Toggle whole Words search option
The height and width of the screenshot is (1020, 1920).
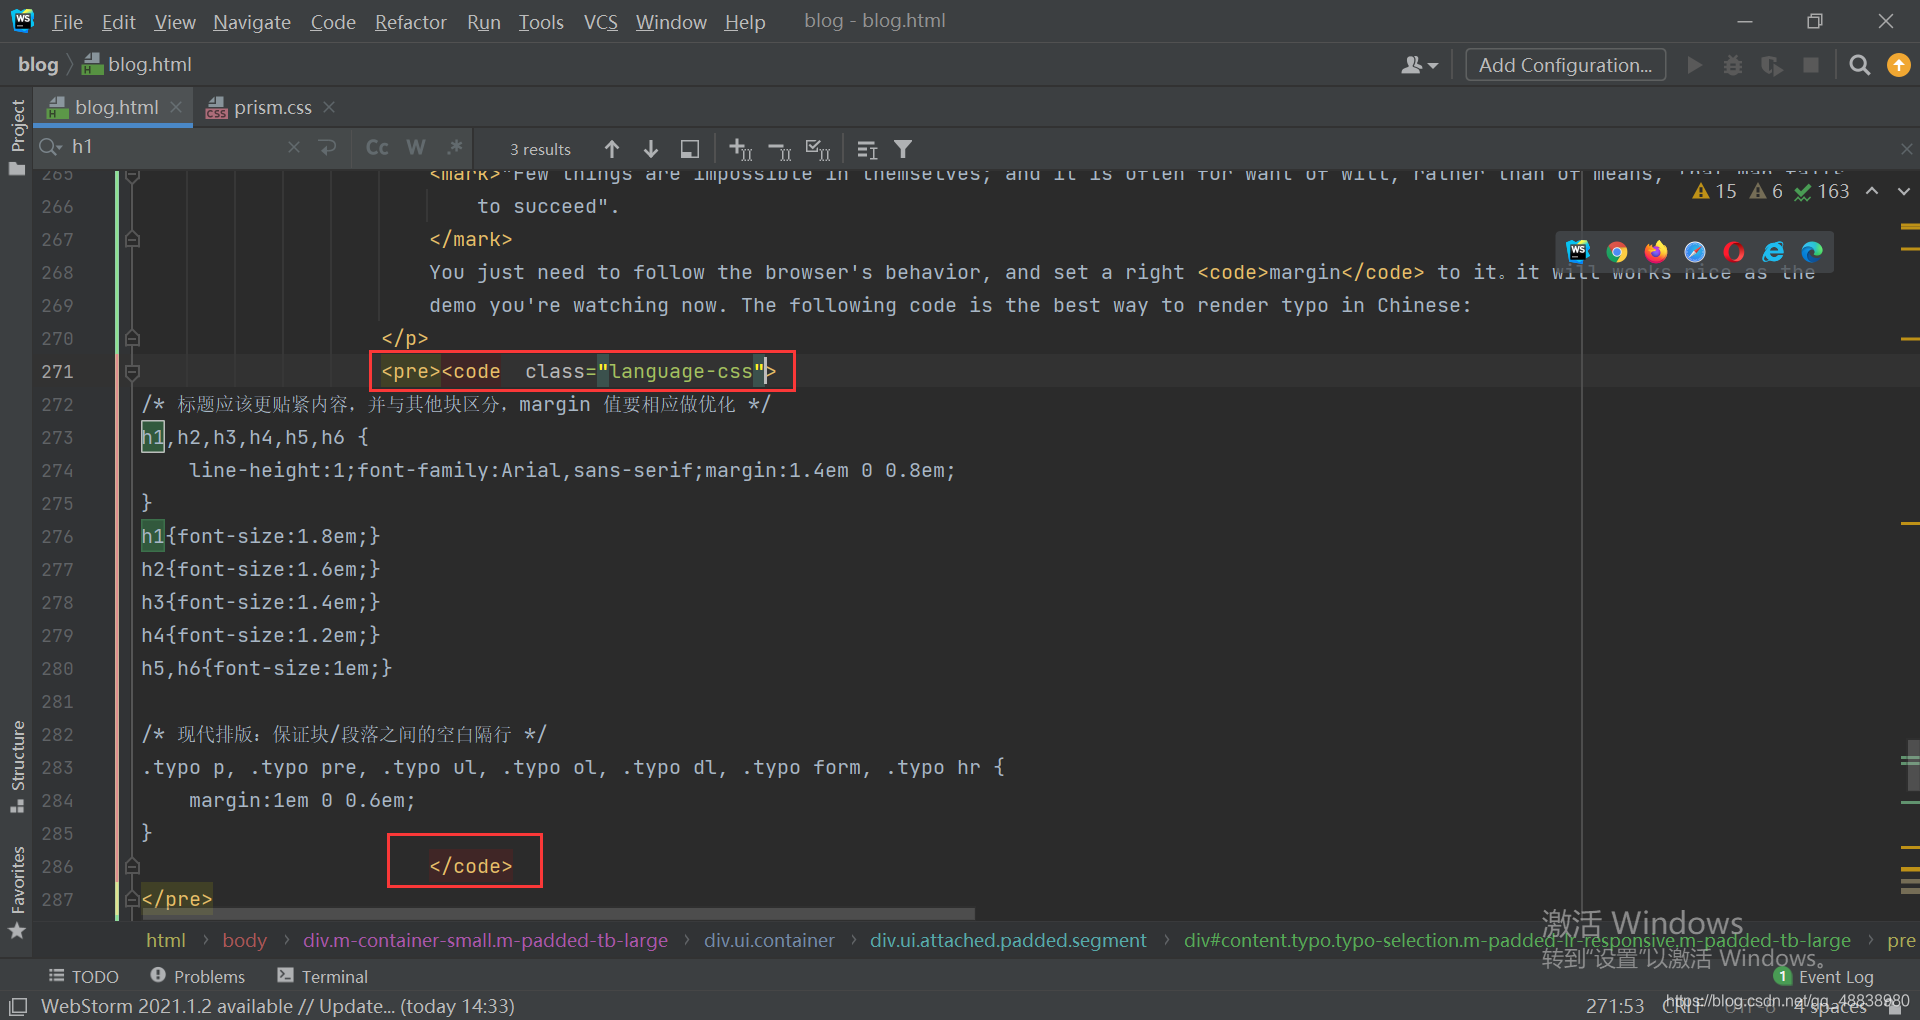coord(416,148)
